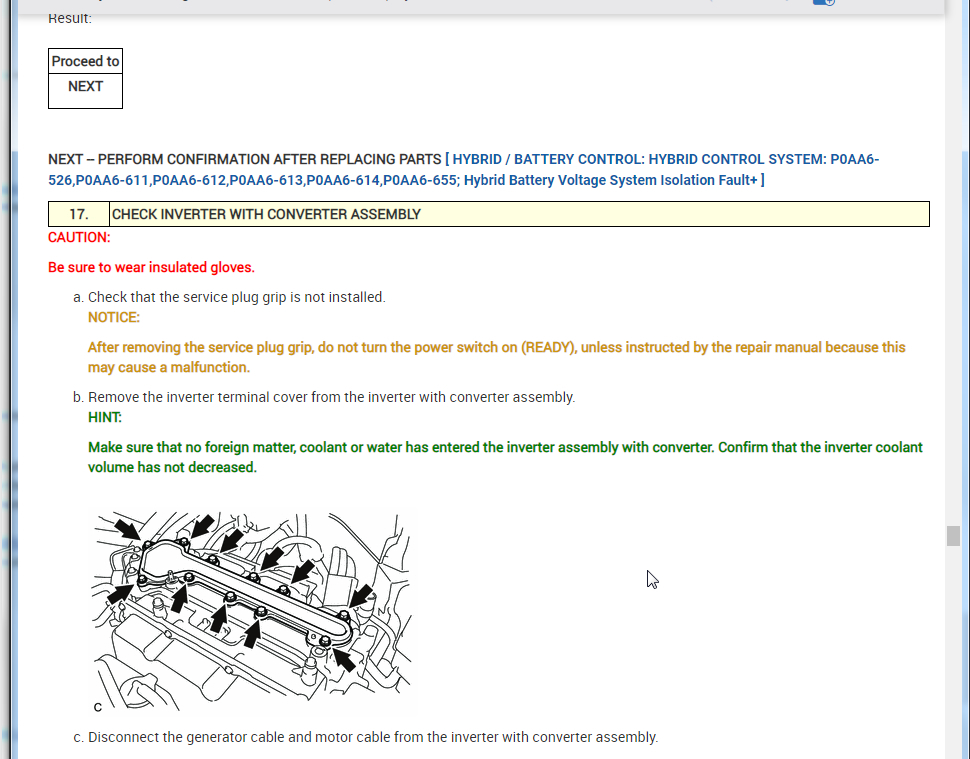The image size is (970, 759).
Task: Select the step number 17 cell
Action: (x=78, y=214)
